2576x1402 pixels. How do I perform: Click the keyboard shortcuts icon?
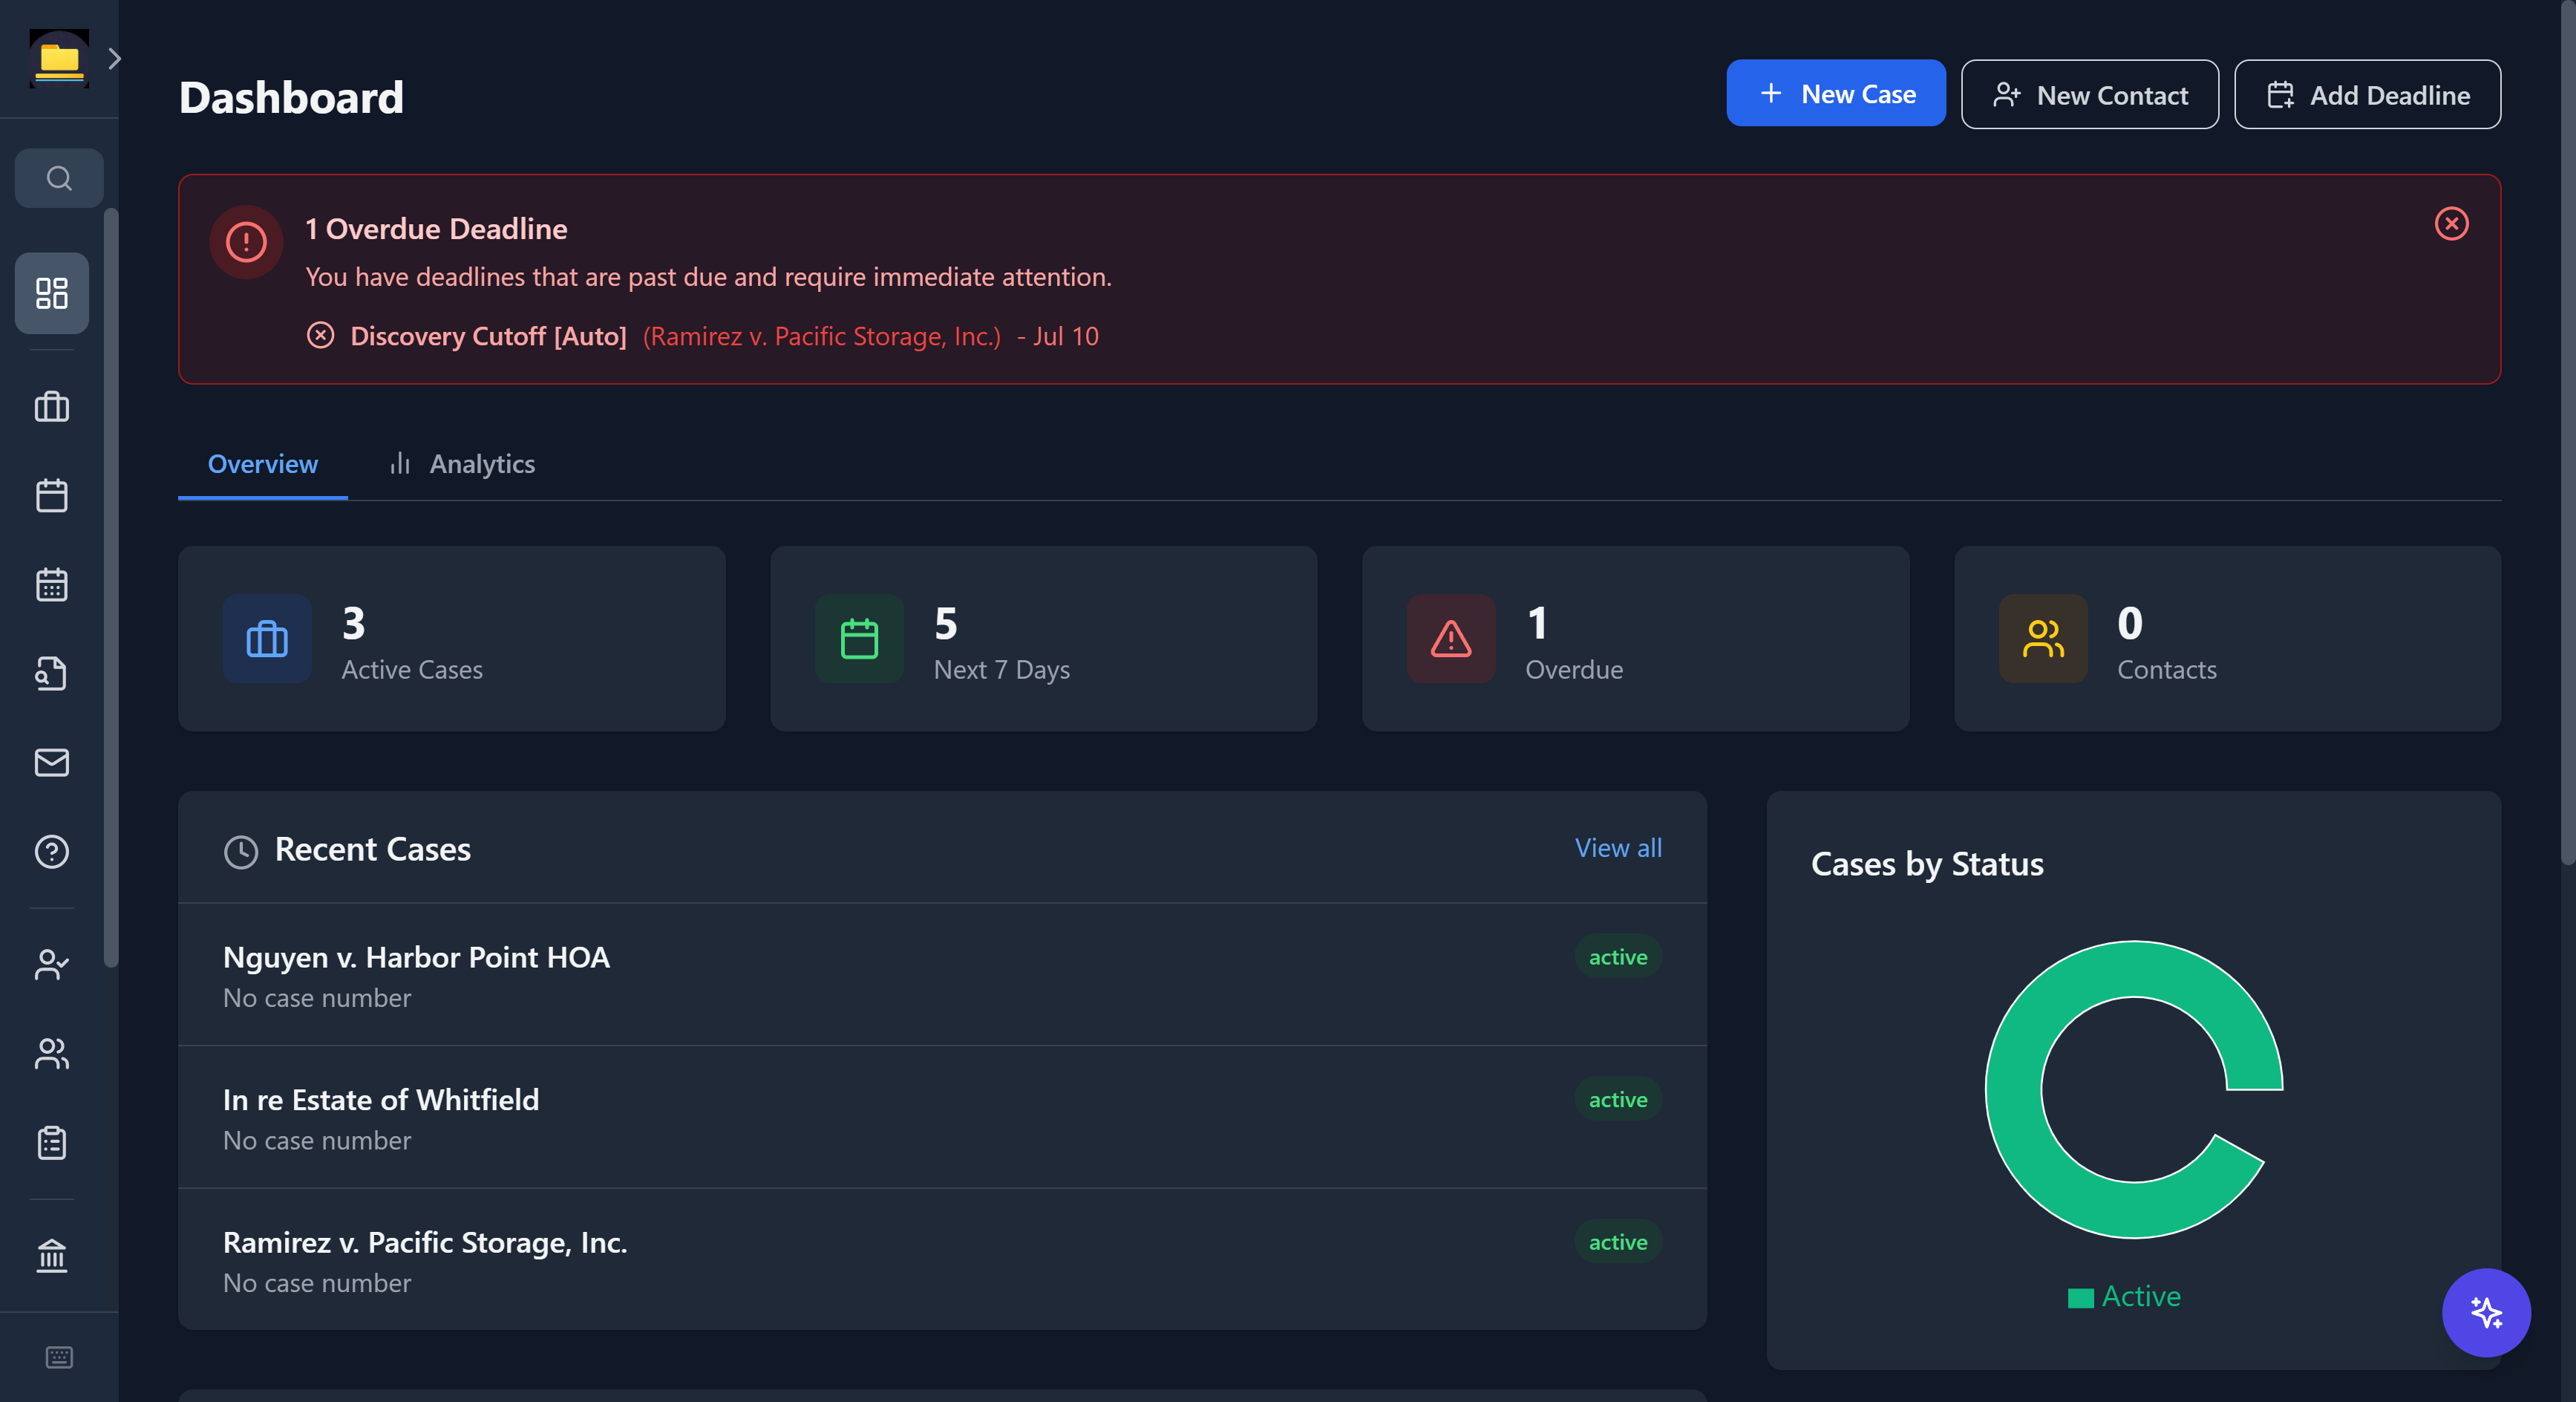[x=59, y=1357]
